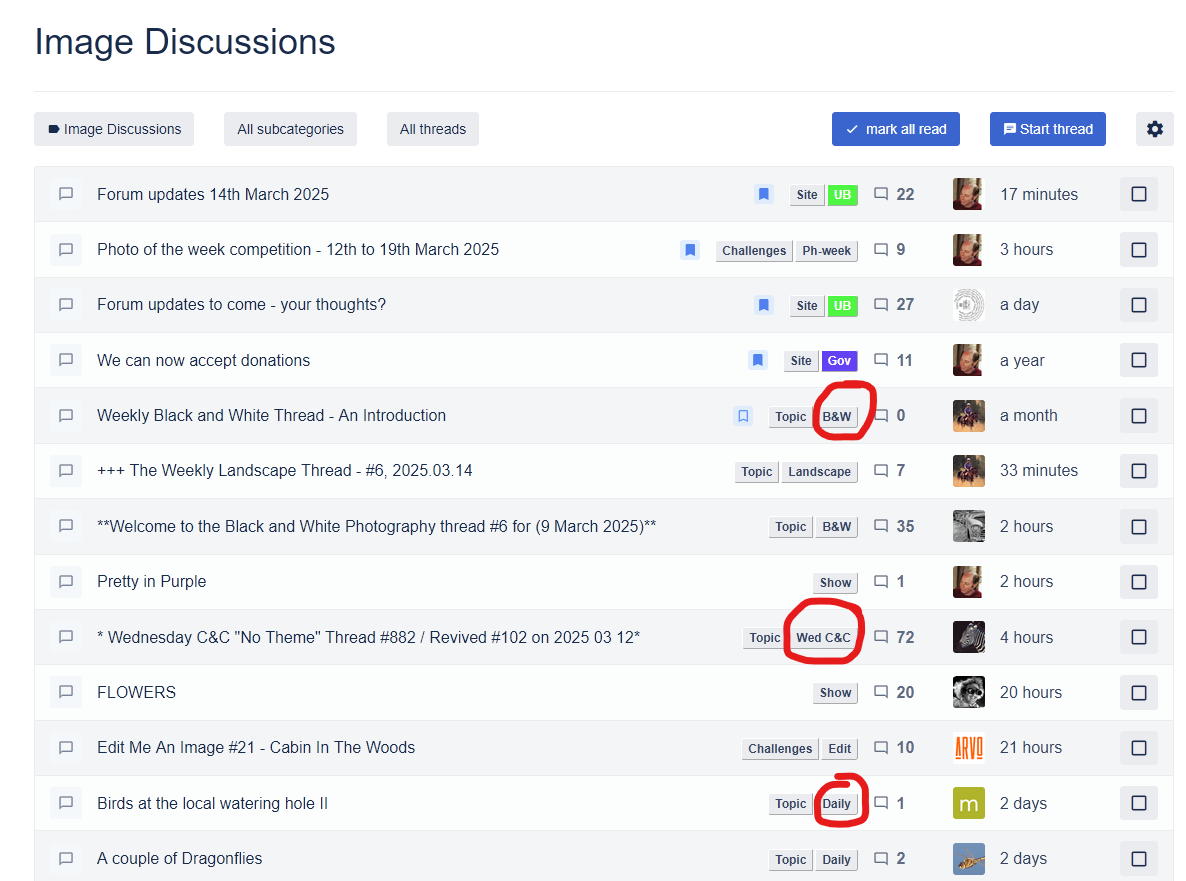
Task: Open the All threads filter
Action: pos(433,129)
